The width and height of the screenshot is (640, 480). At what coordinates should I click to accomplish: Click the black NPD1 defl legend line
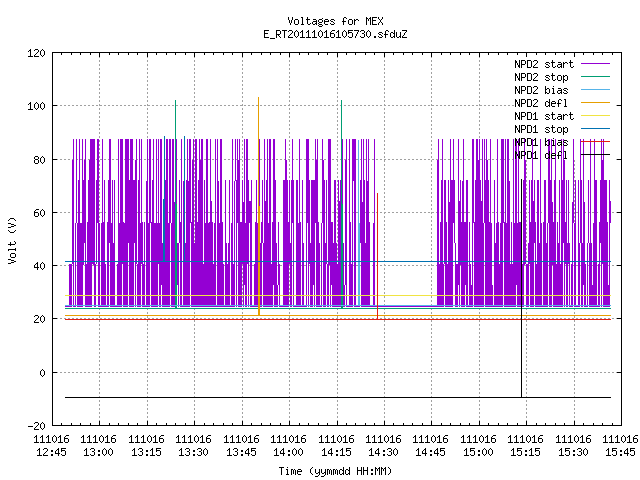click(x=595, y=155)
